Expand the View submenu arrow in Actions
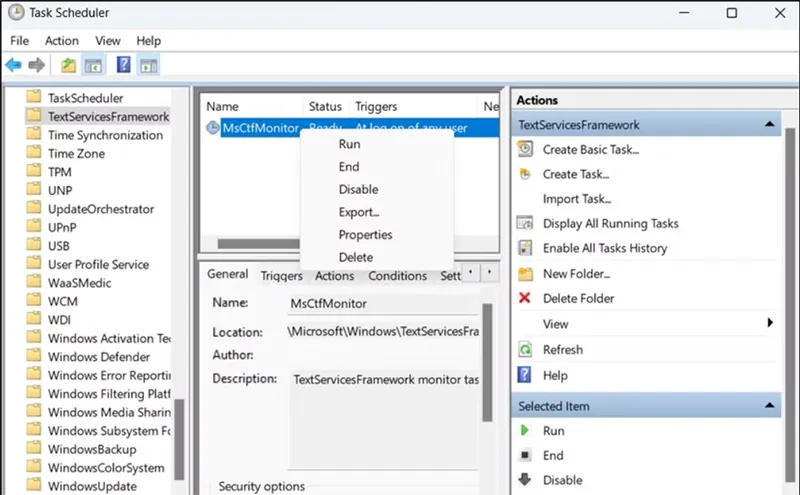This screenshot has height=495, width=800. pyautogui.click(x=770, y=323)
